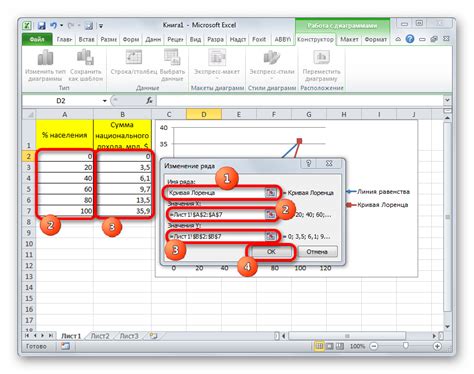Click the Undo arrow icon
Viewport: 474px width, 374px height.
pyautogui.click(x=54, y=25)
